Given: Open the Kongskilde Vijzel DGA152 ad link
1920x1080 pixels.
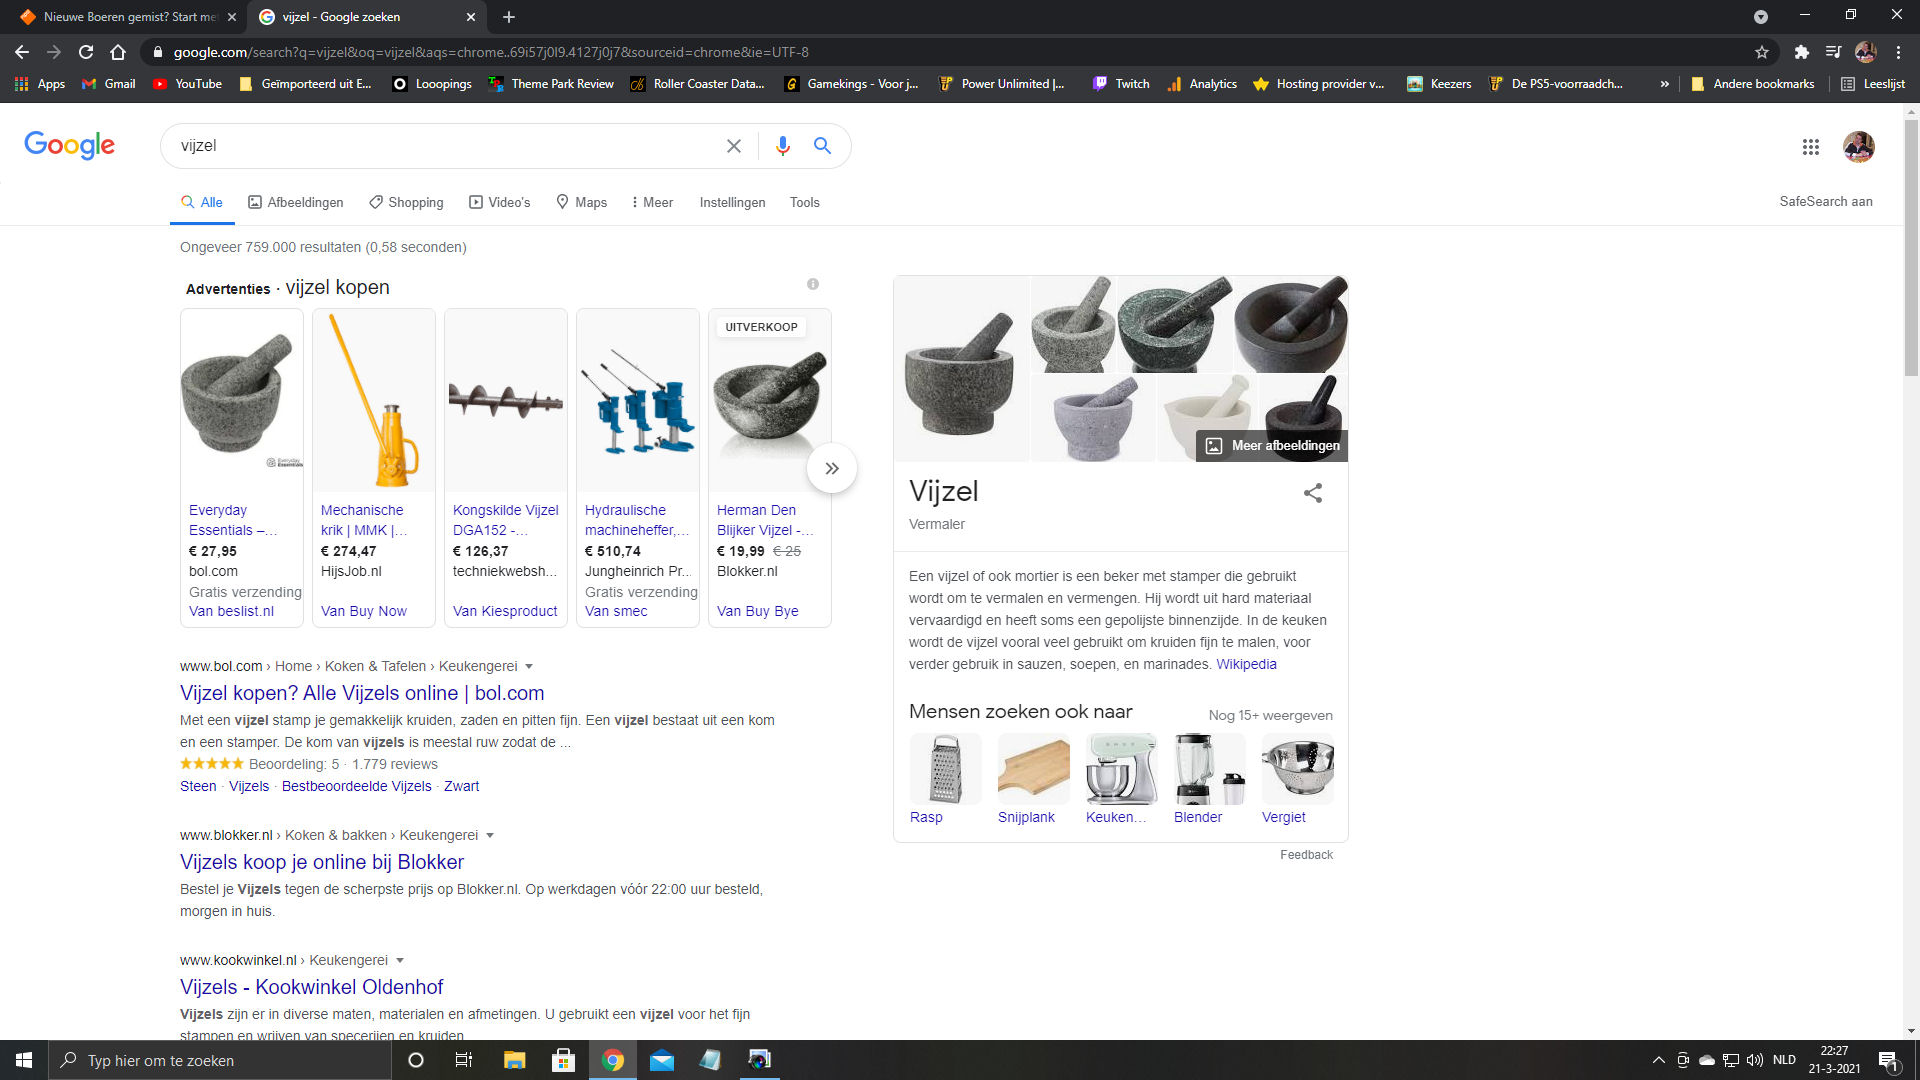Looking at the screenshot, I should click(506, 520).
